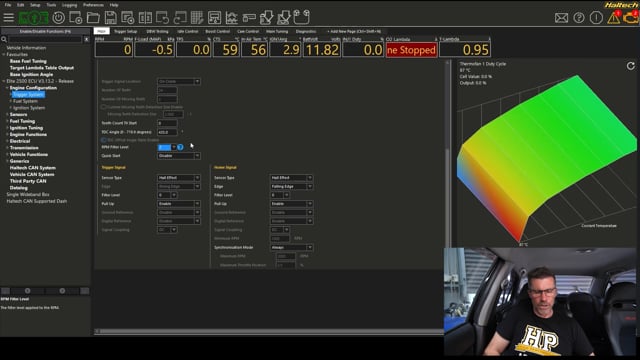The height and width of the screenshot is (360, 640).
Task: Switch to the Diagnostics tab
Action: tap(306, 31)
